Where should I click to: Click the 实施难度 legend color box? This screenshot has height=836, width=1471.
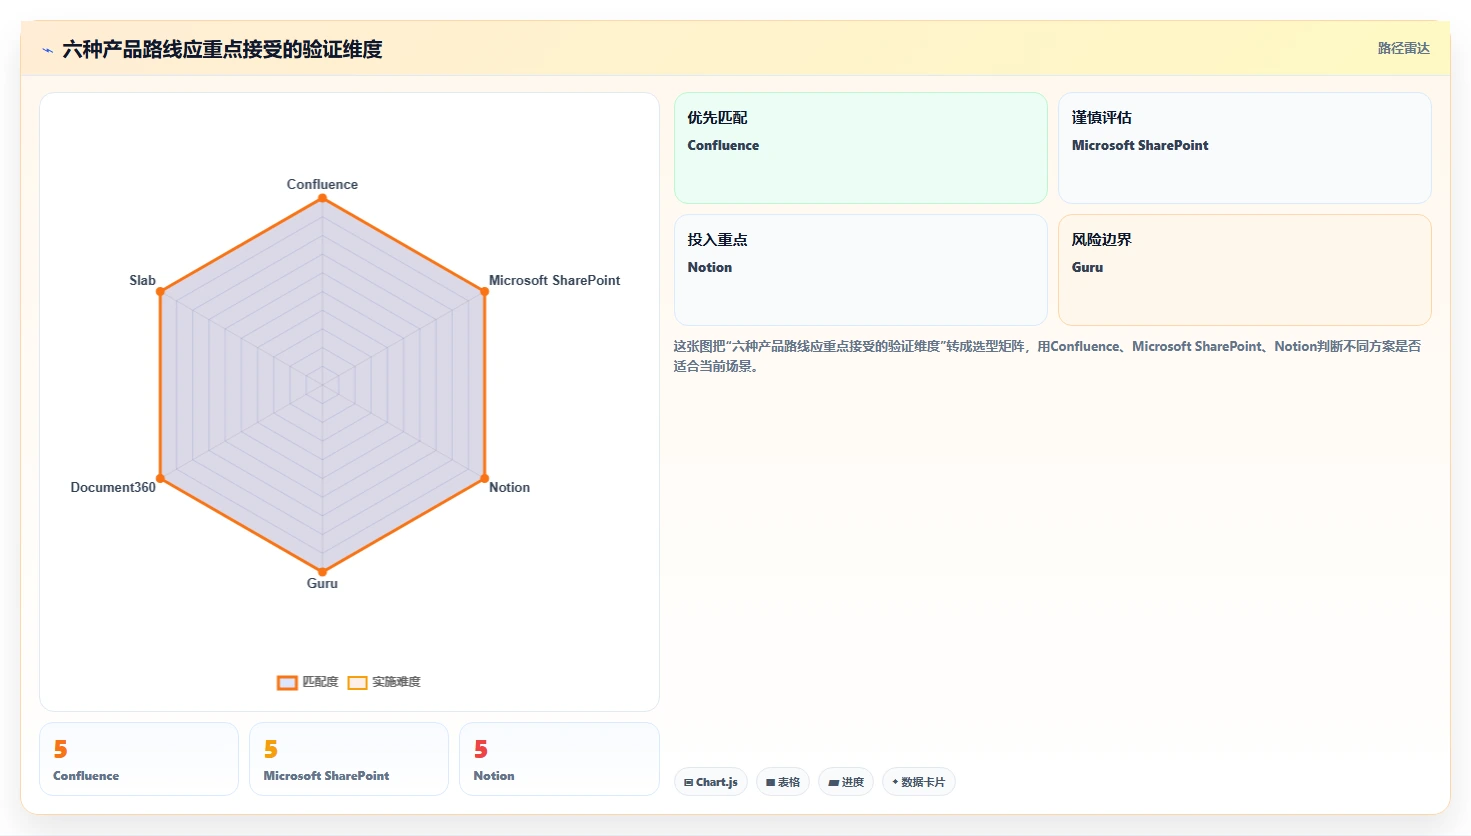coord(357,683)
